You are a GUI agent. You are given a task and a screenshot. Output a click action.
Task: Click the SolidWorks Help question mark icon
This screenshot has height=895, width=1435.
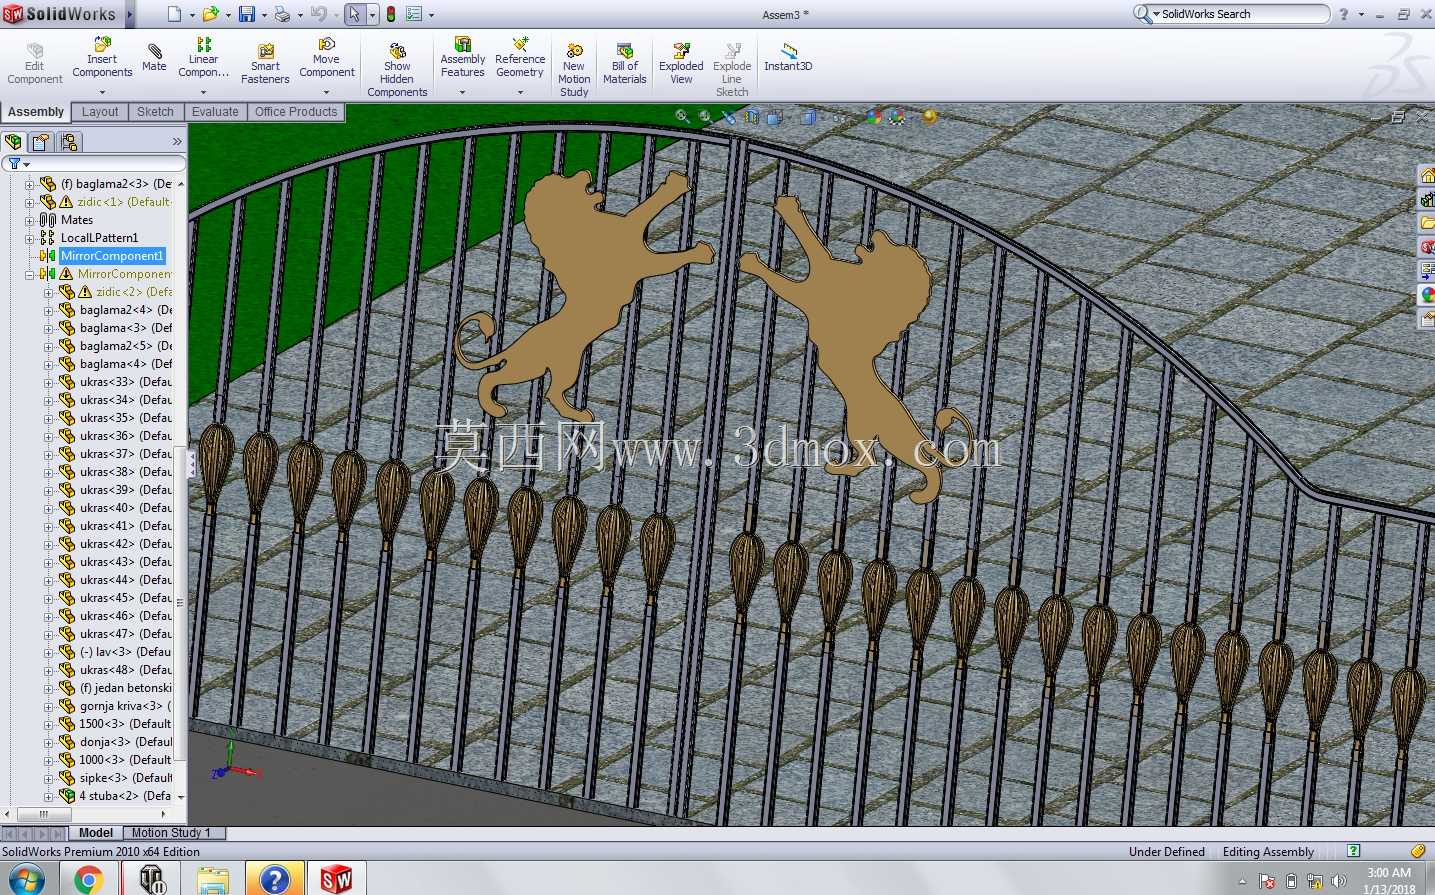1344,14
